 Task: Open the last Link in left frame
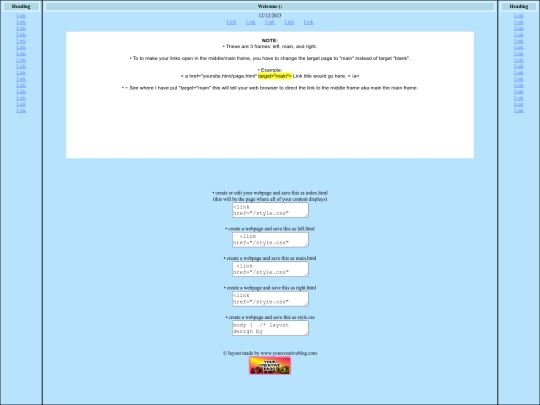click(21, 111)
